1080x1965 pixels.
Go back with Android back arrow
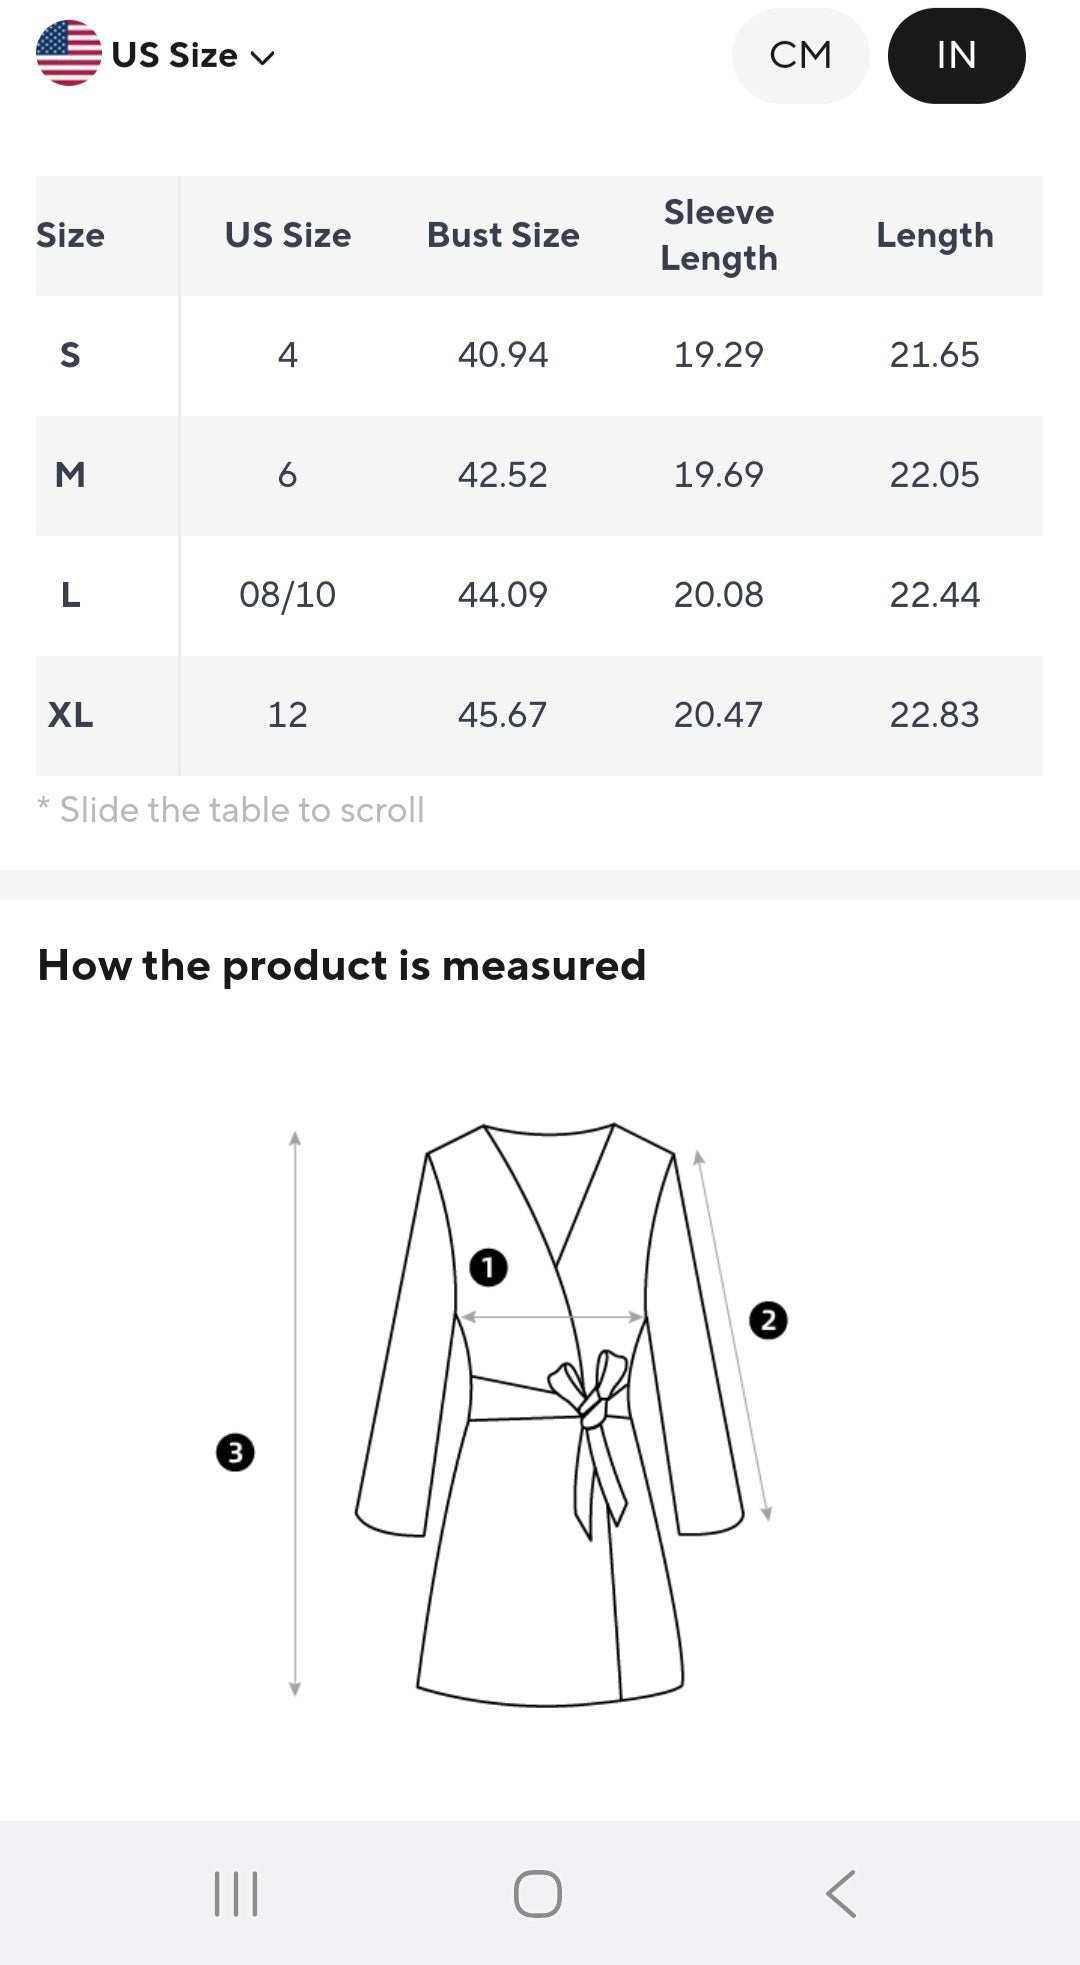coord(841,1893)
